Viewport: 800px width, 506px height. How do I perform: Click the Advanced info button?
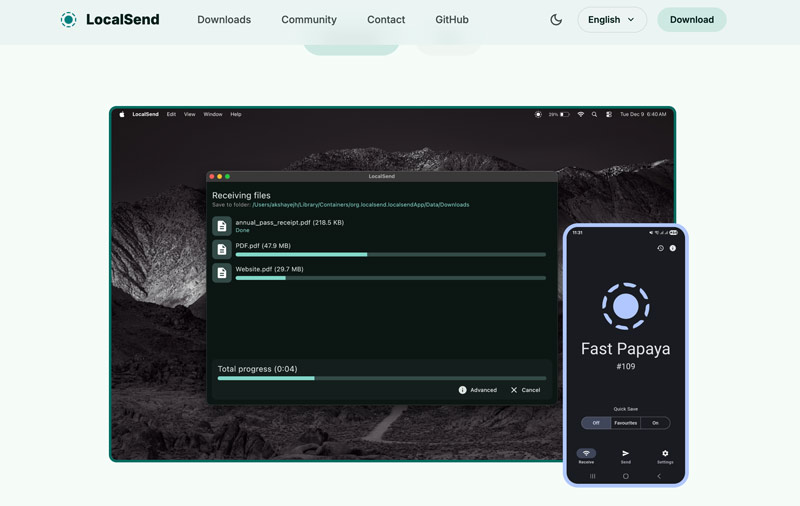[x=478, y=390]
